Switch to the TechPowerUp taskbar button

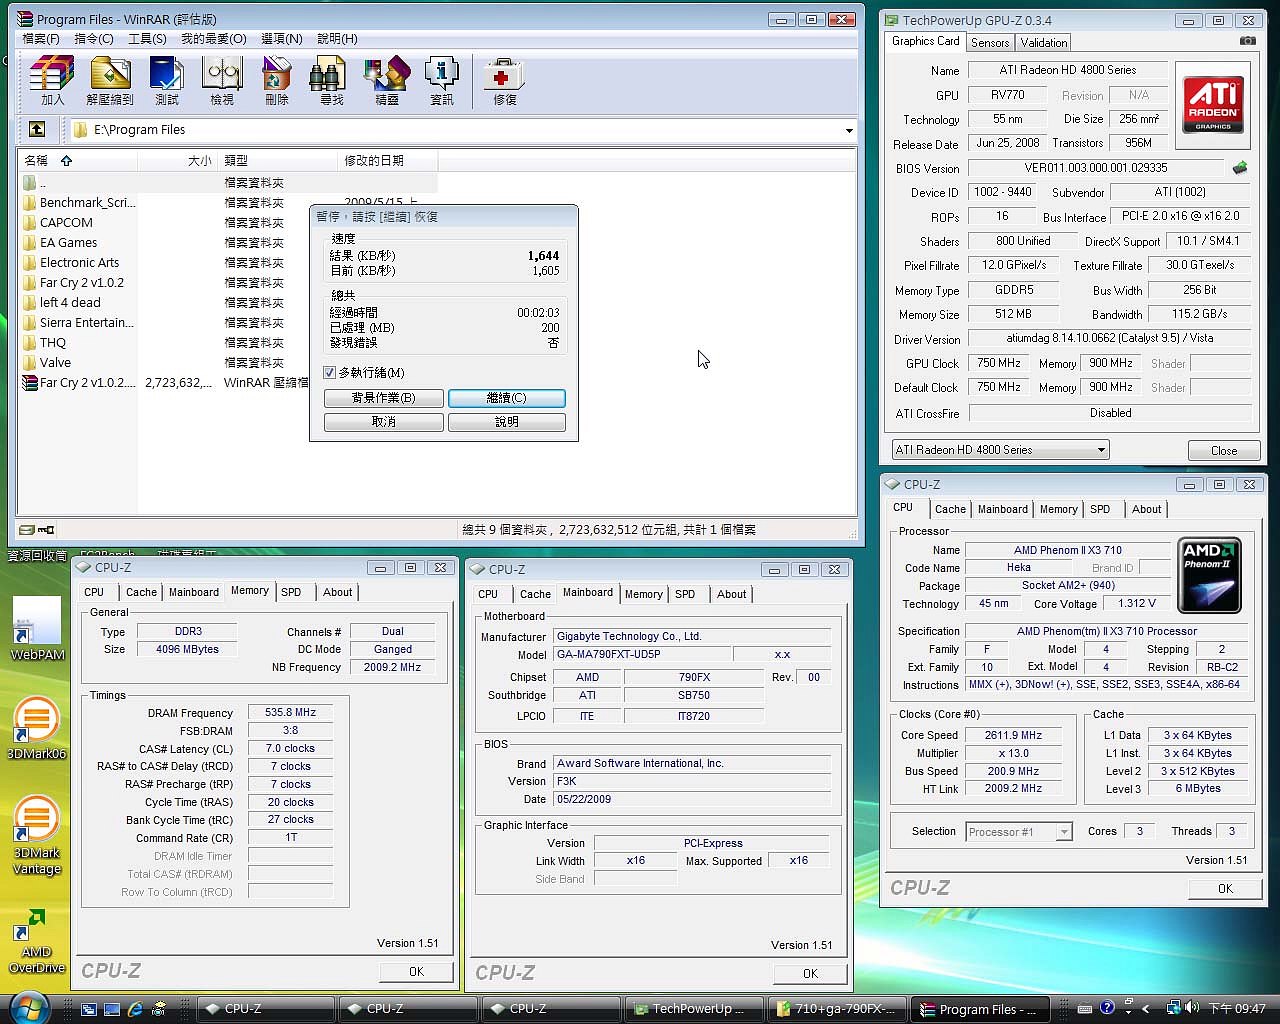pos(695,1009)
